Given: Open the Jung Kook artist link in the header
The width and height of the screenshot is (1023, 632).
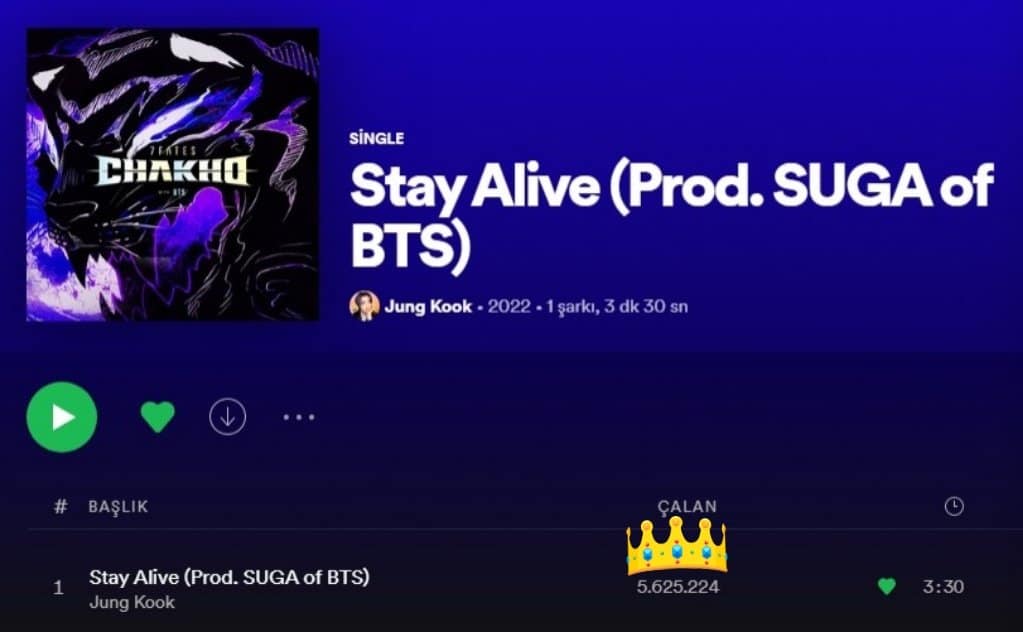Looking at the screenshot, I should (428, 307).
